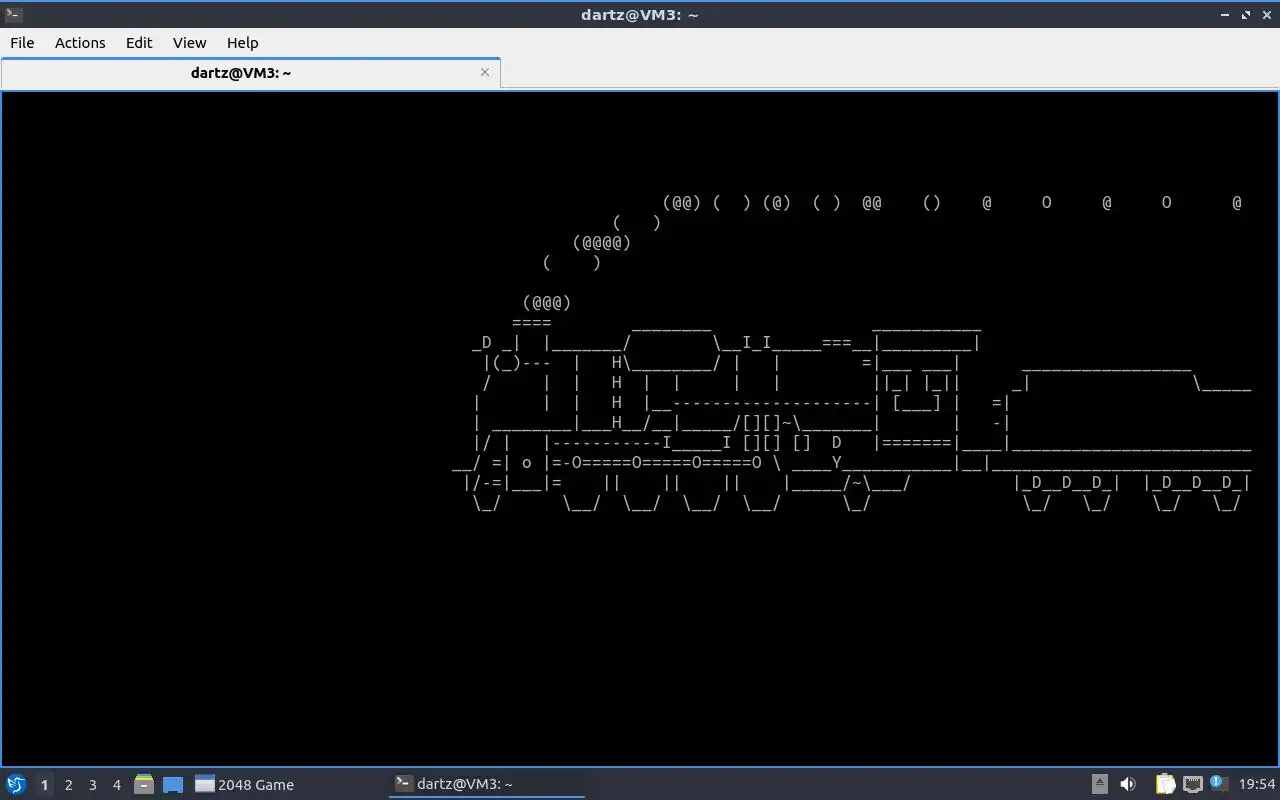Maximize the terminal window
The image size is (1280, 800).
[1246, 15]
